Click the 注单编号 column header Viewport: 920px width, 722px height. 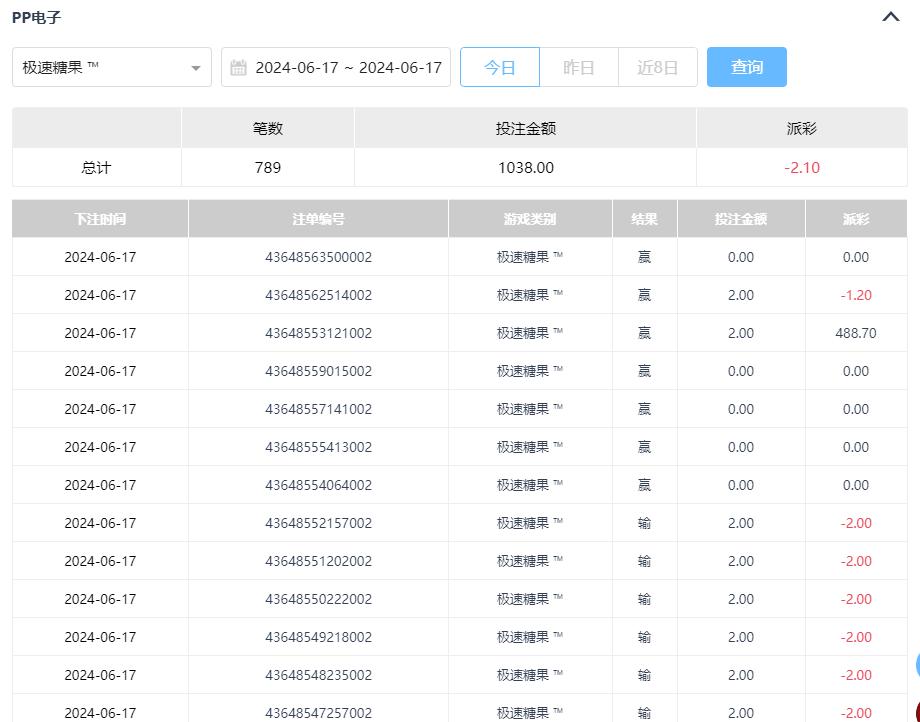point(318,219)
